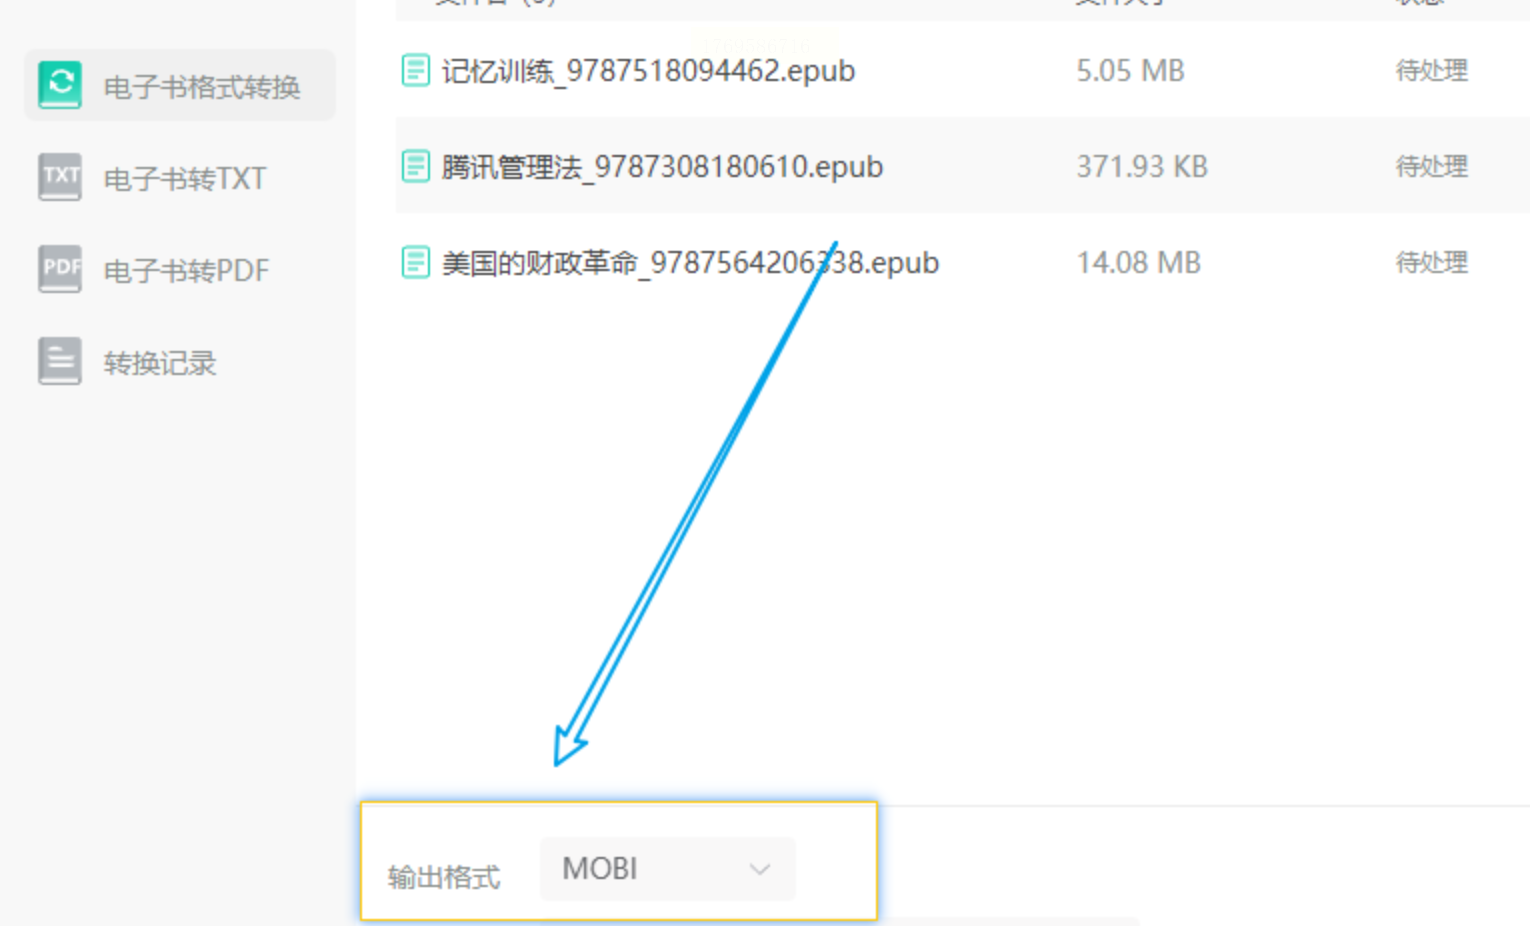Click file icon beside 记忆训练 epub
Viewport: 1530px width, 926px height.
coord(416,71)
